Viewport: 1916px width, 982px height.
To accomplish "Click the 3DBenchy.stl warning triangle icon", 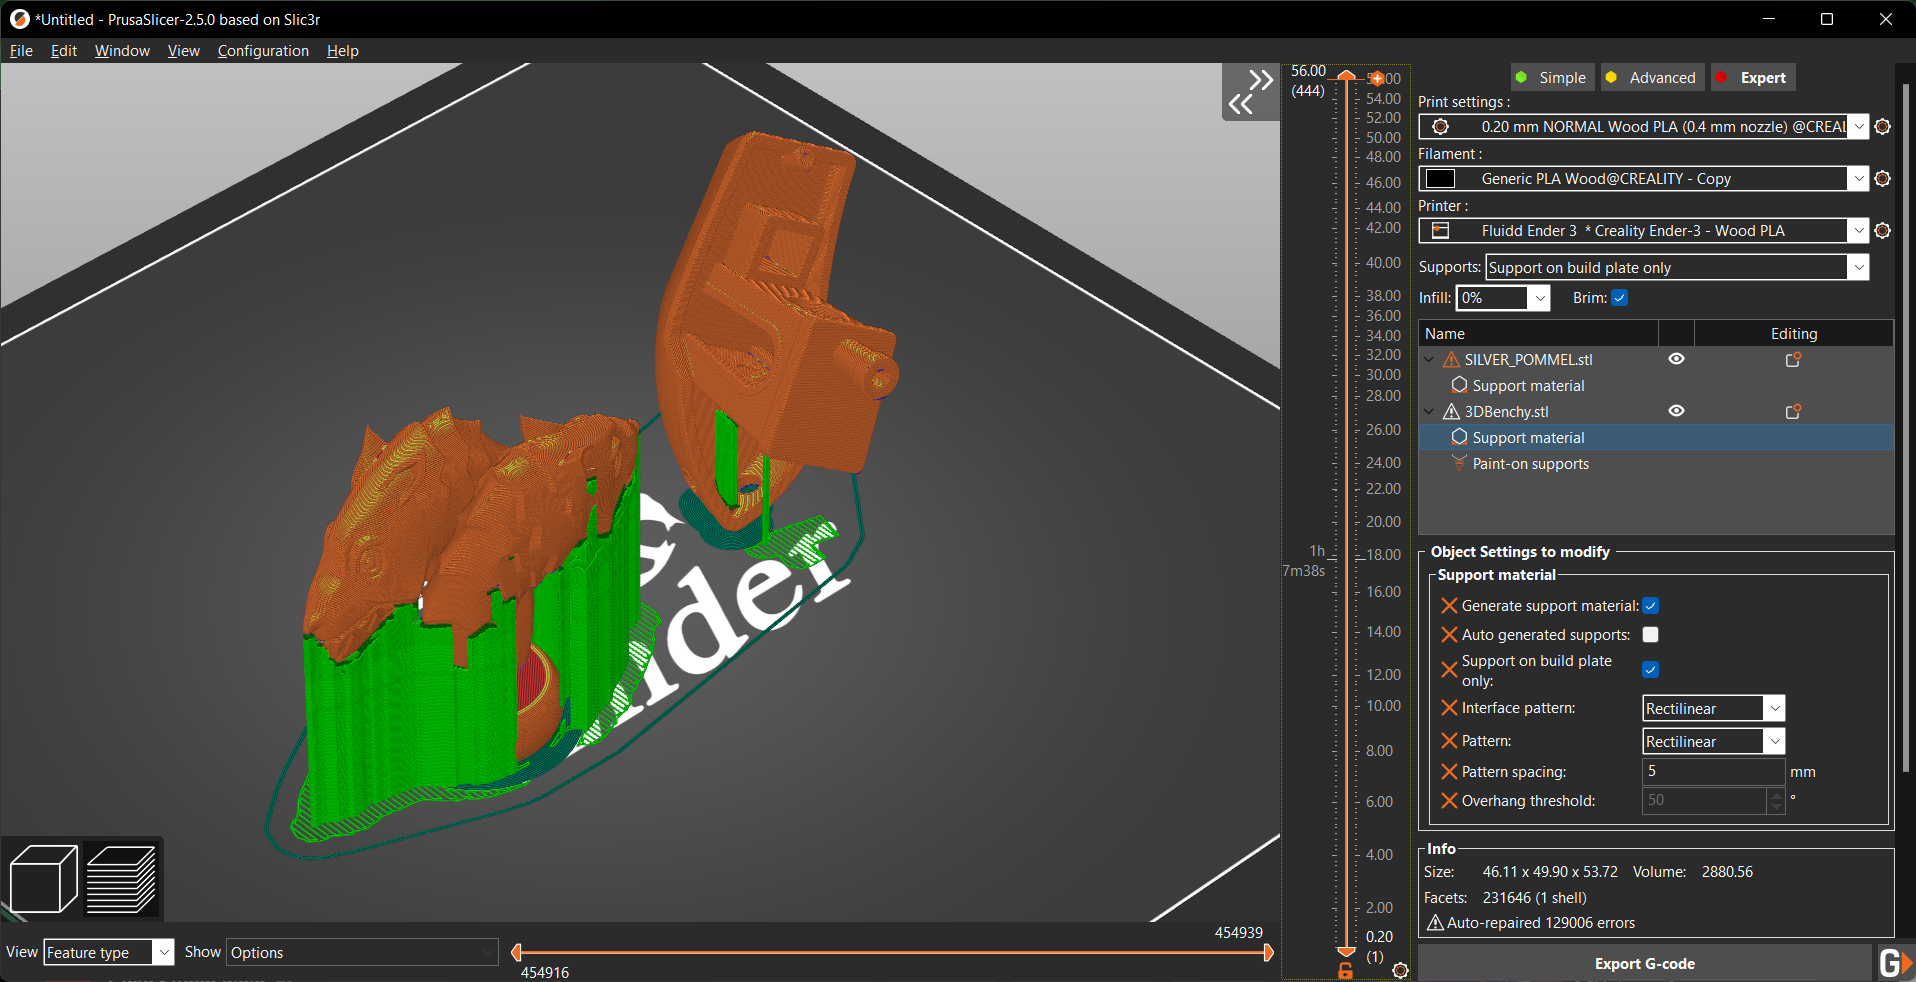I will pyautogui.click(x=1451, y=411).
